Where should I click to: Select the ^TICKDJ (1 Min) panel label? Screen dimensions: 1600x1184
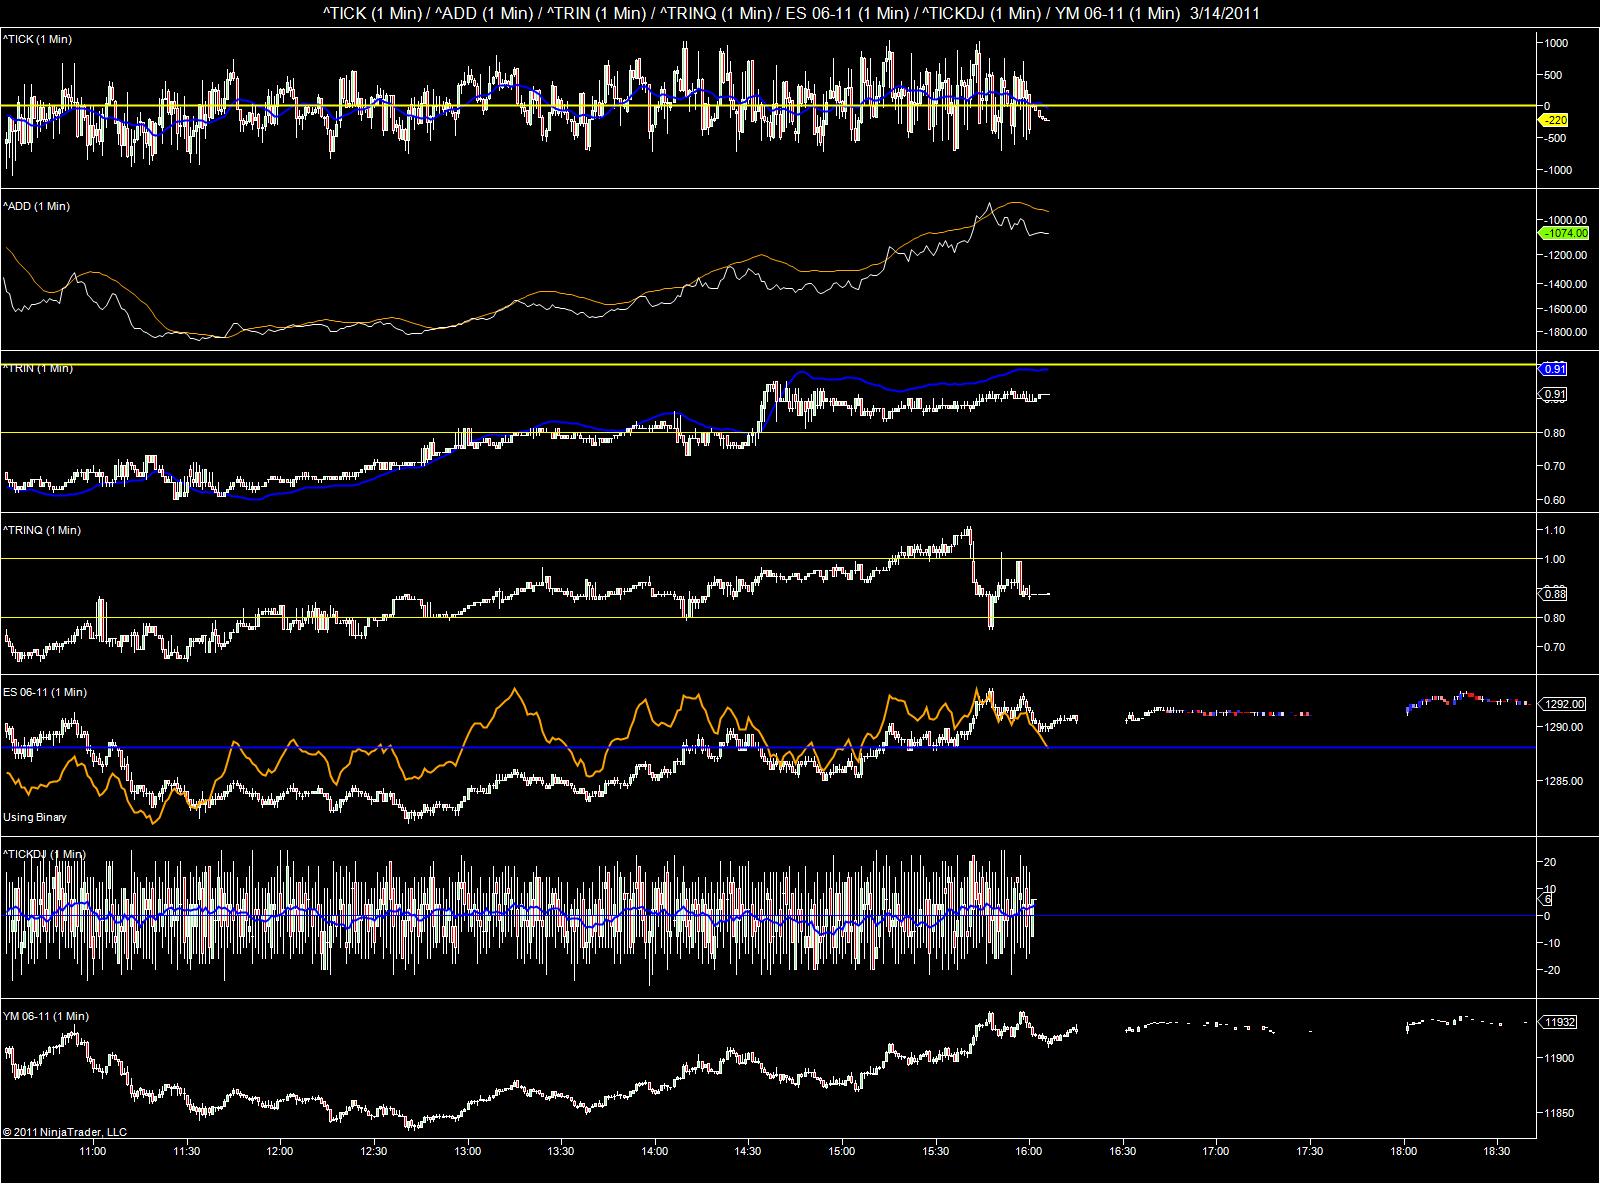pos(44,854)
